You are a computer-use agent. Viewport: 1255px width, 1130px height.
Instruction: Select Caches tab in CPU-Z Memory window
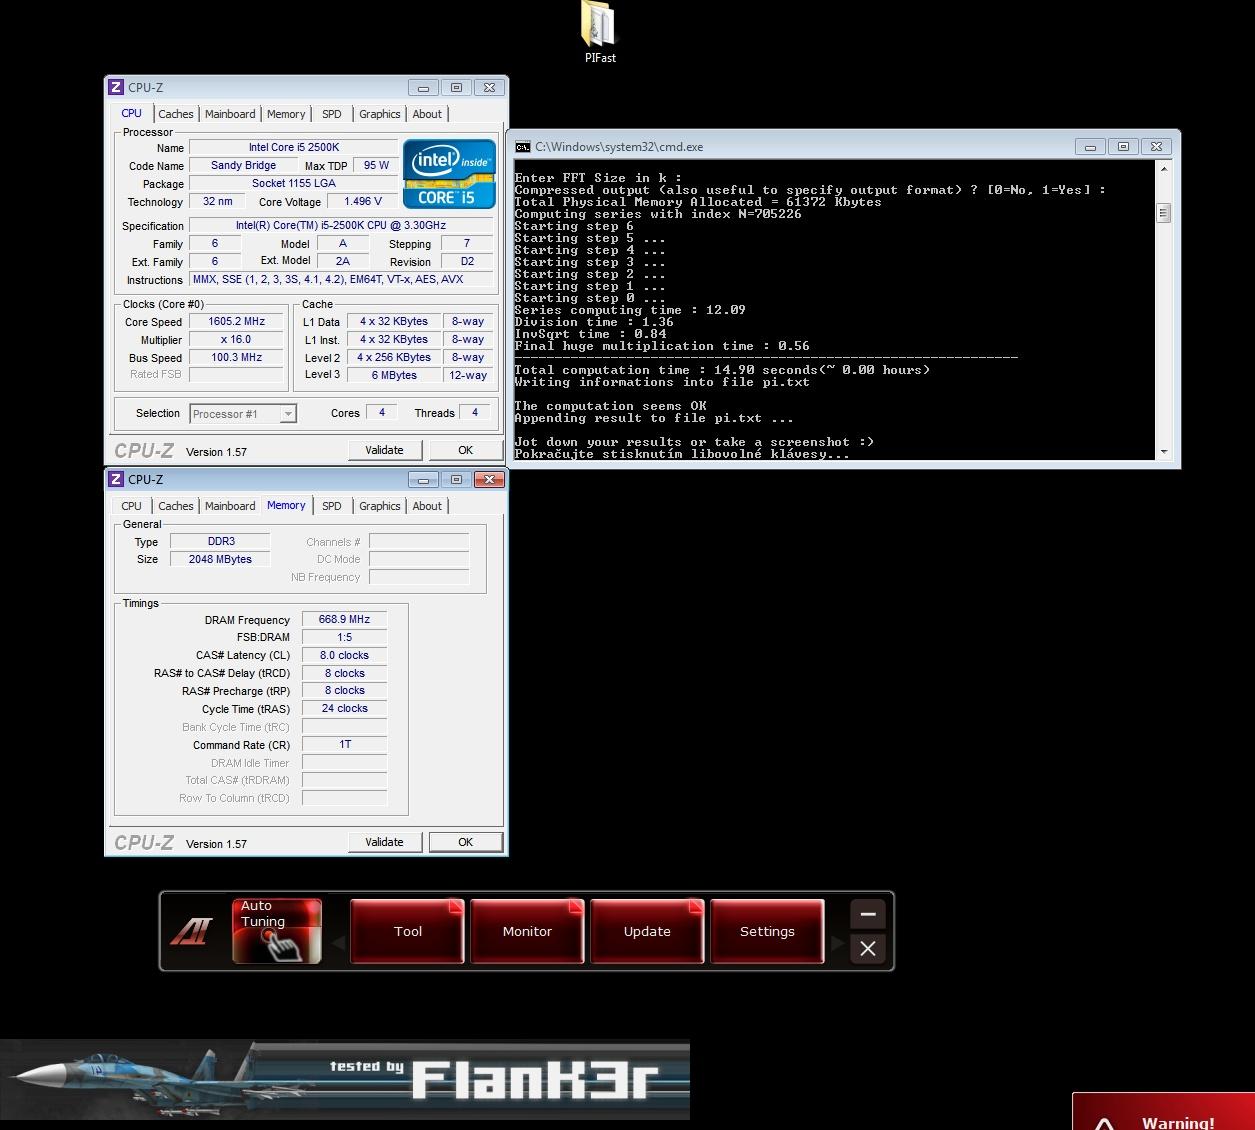coord(175,507)
